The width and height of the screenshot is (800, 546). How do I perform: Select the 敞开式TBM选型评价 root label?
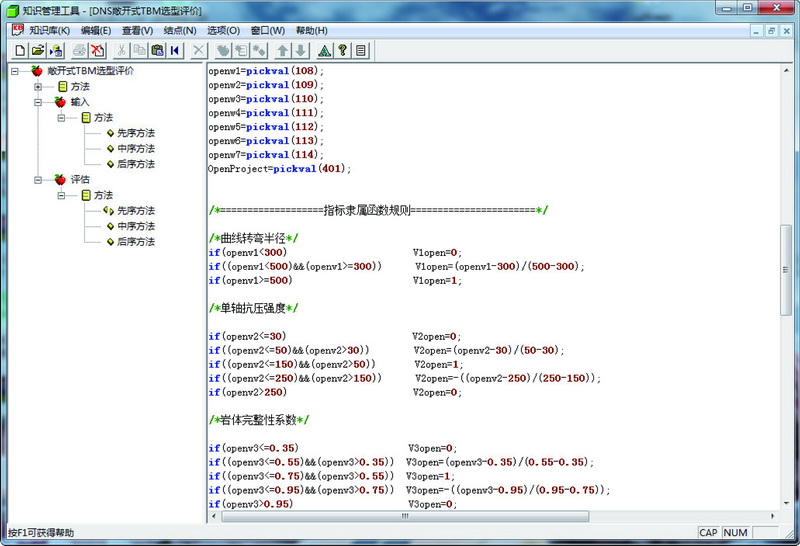coord(90,71)
